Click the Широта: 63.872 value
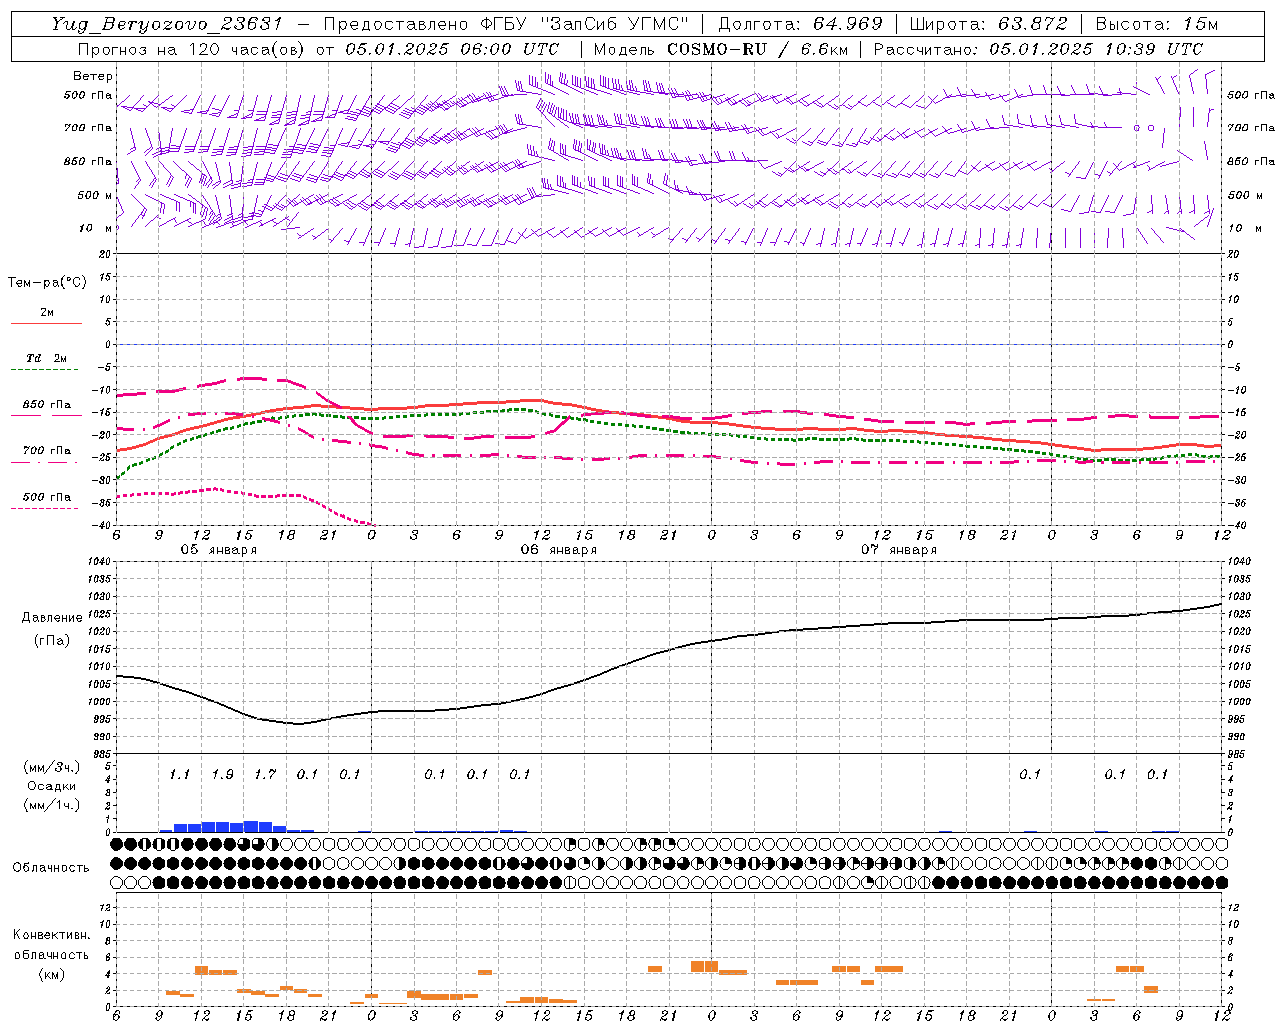The image size is (1280, 1024). [989, 24]
